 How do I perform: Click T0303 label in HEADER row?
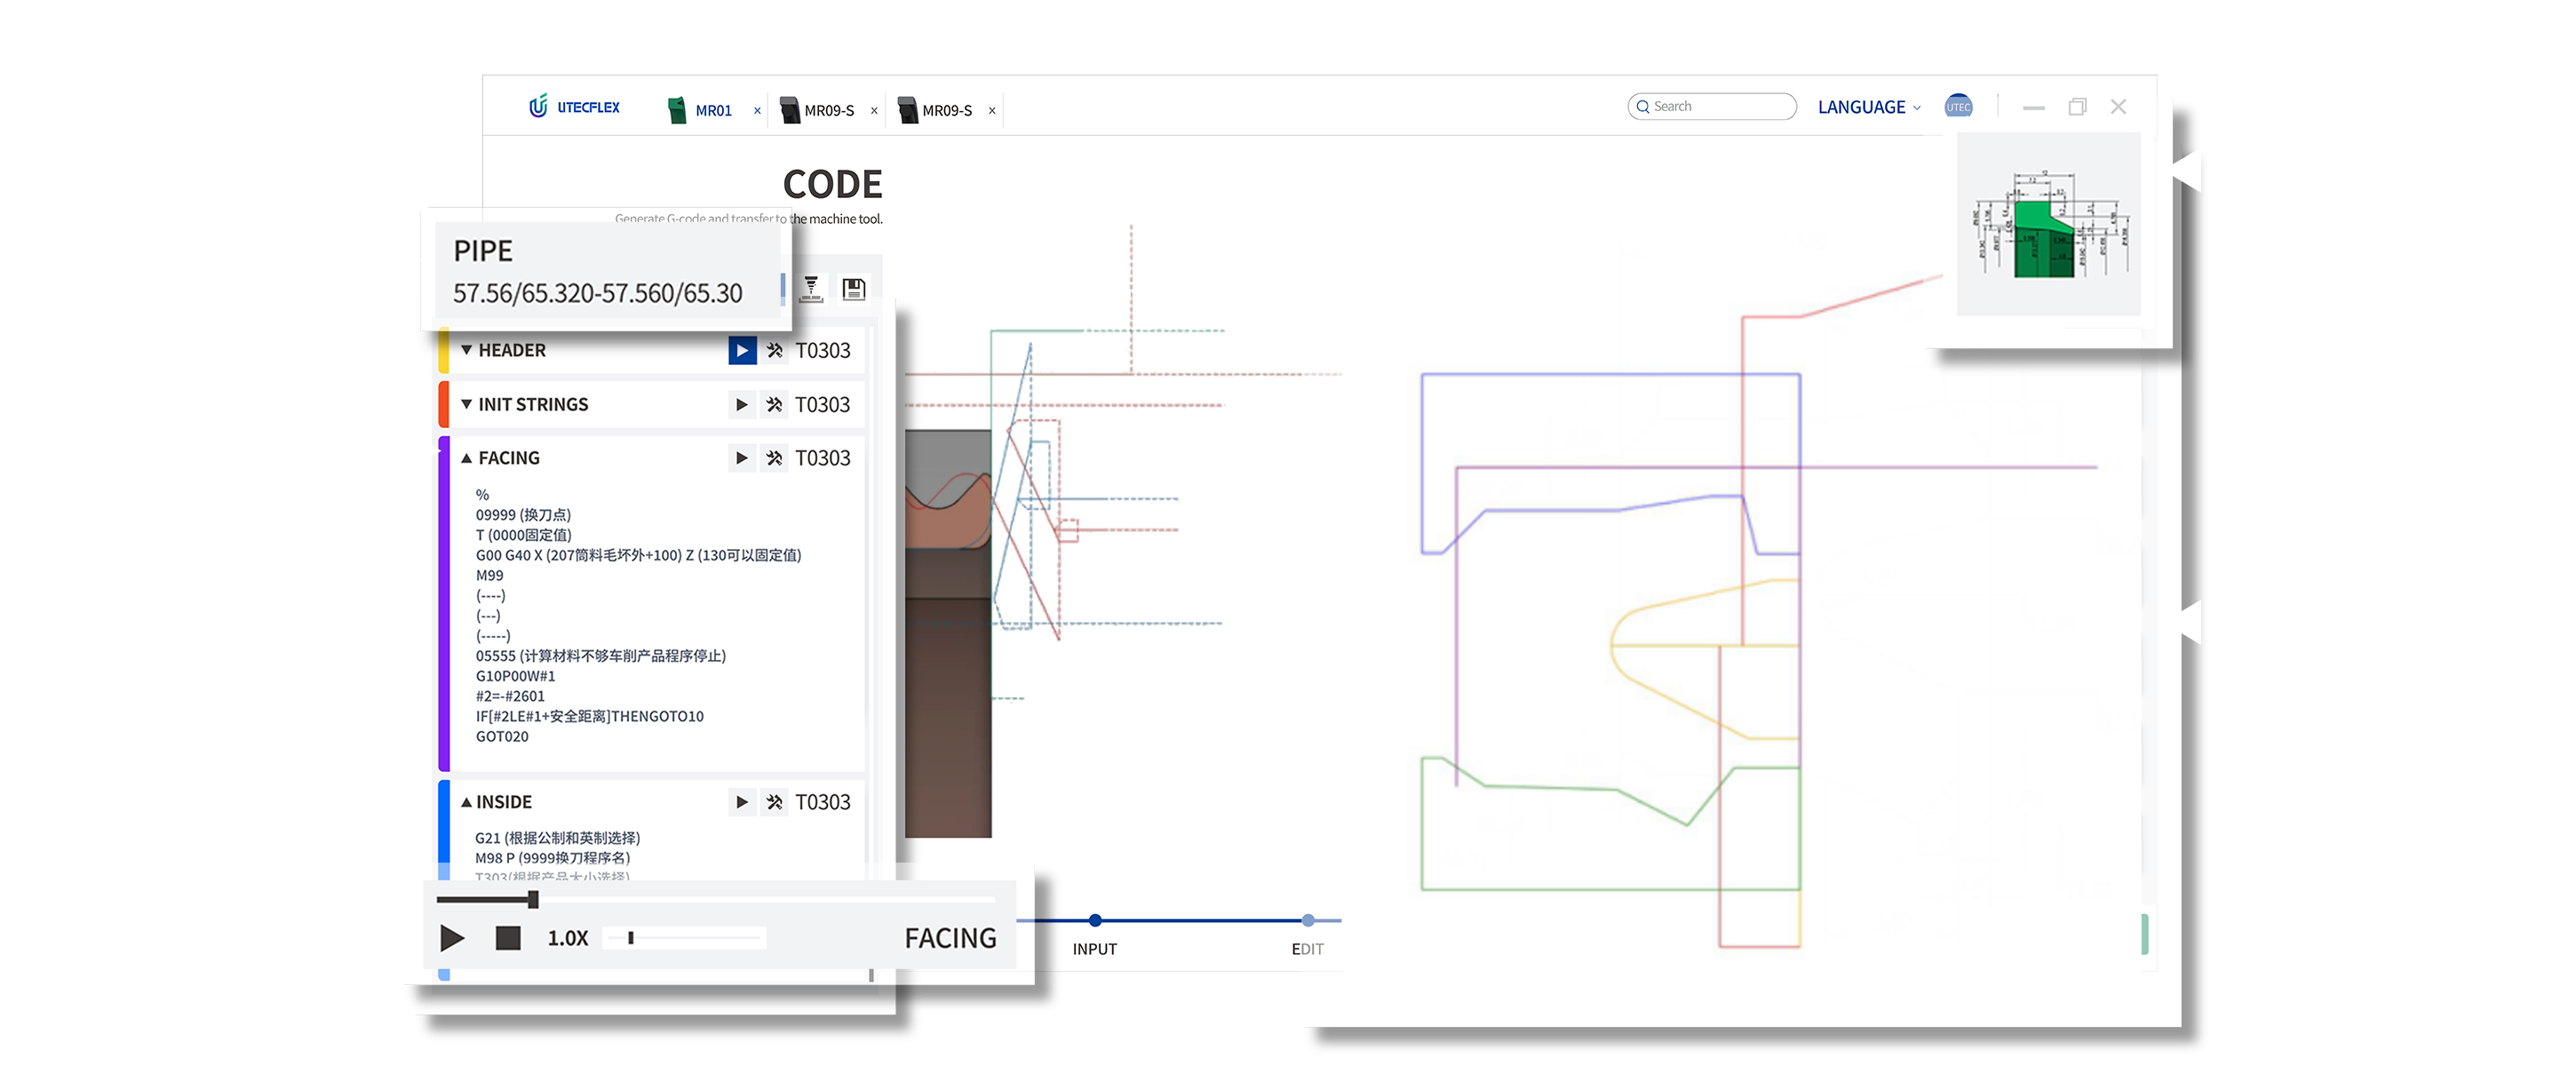click(822, 351)
